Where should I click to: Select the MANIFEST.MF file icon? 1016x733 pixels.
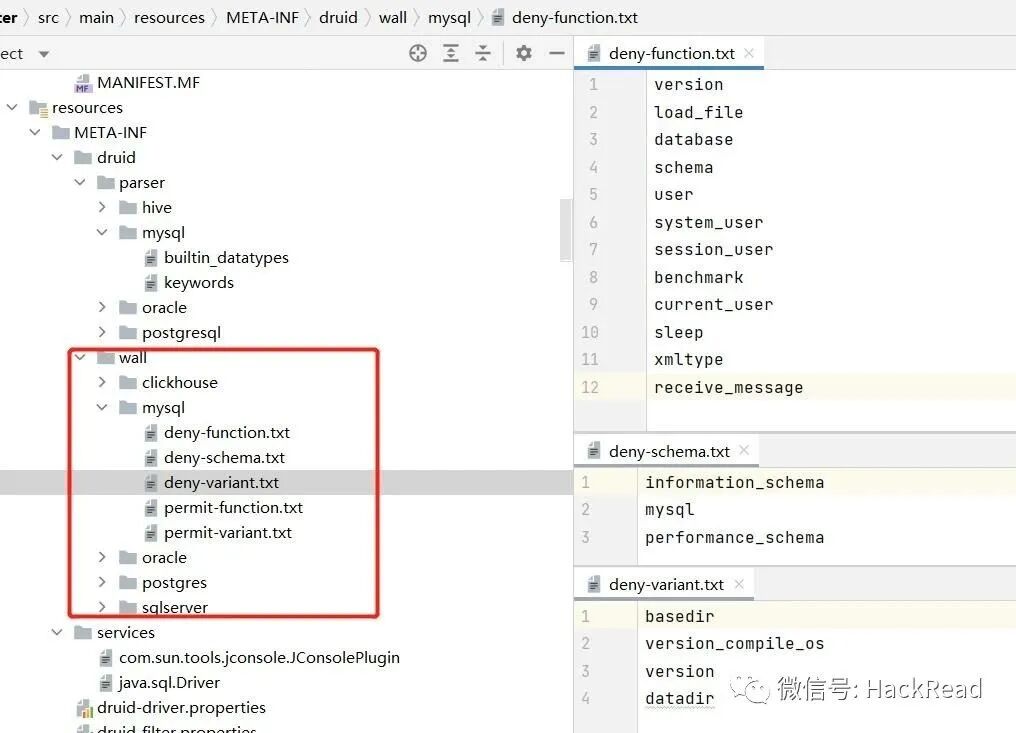(x=83, y=84)
